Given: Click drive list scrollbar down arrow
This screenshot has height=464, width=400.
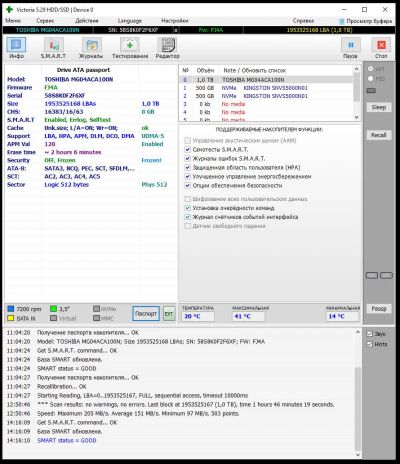Looking at the screenshot, I should 356,117.
